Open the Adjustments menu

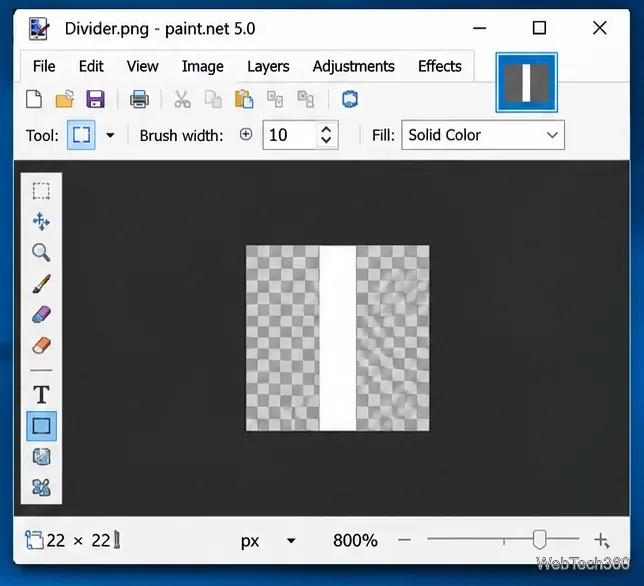coord(353,66)
